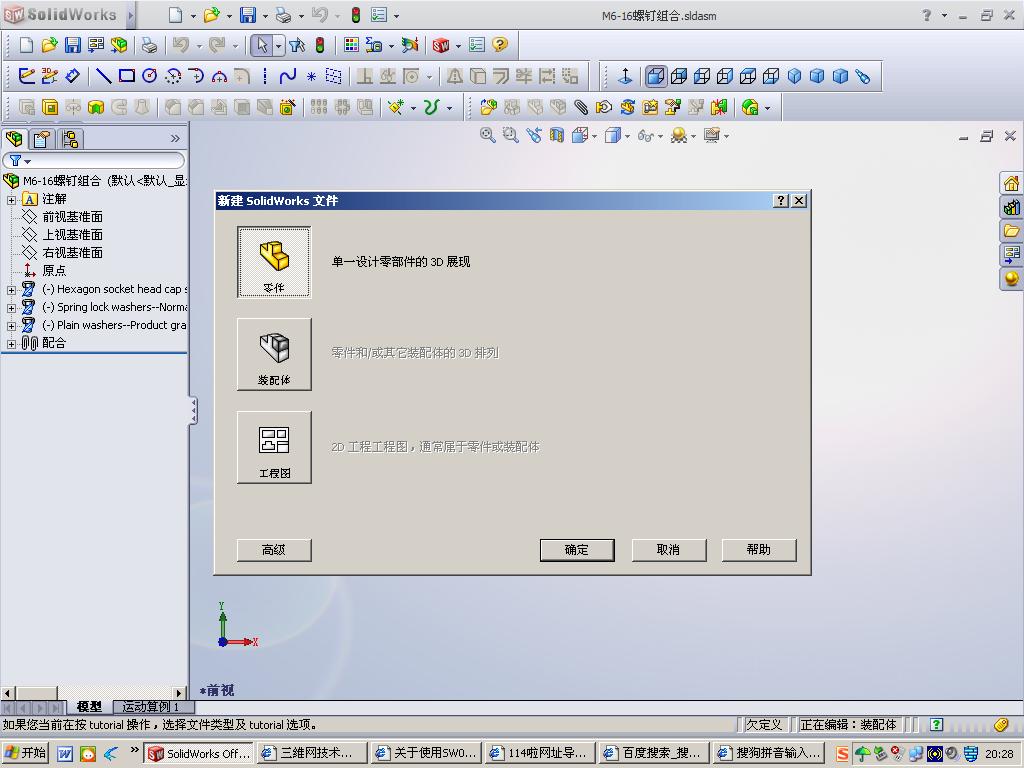Click the Rebuild traffic light icon

(x=320, y=45)
